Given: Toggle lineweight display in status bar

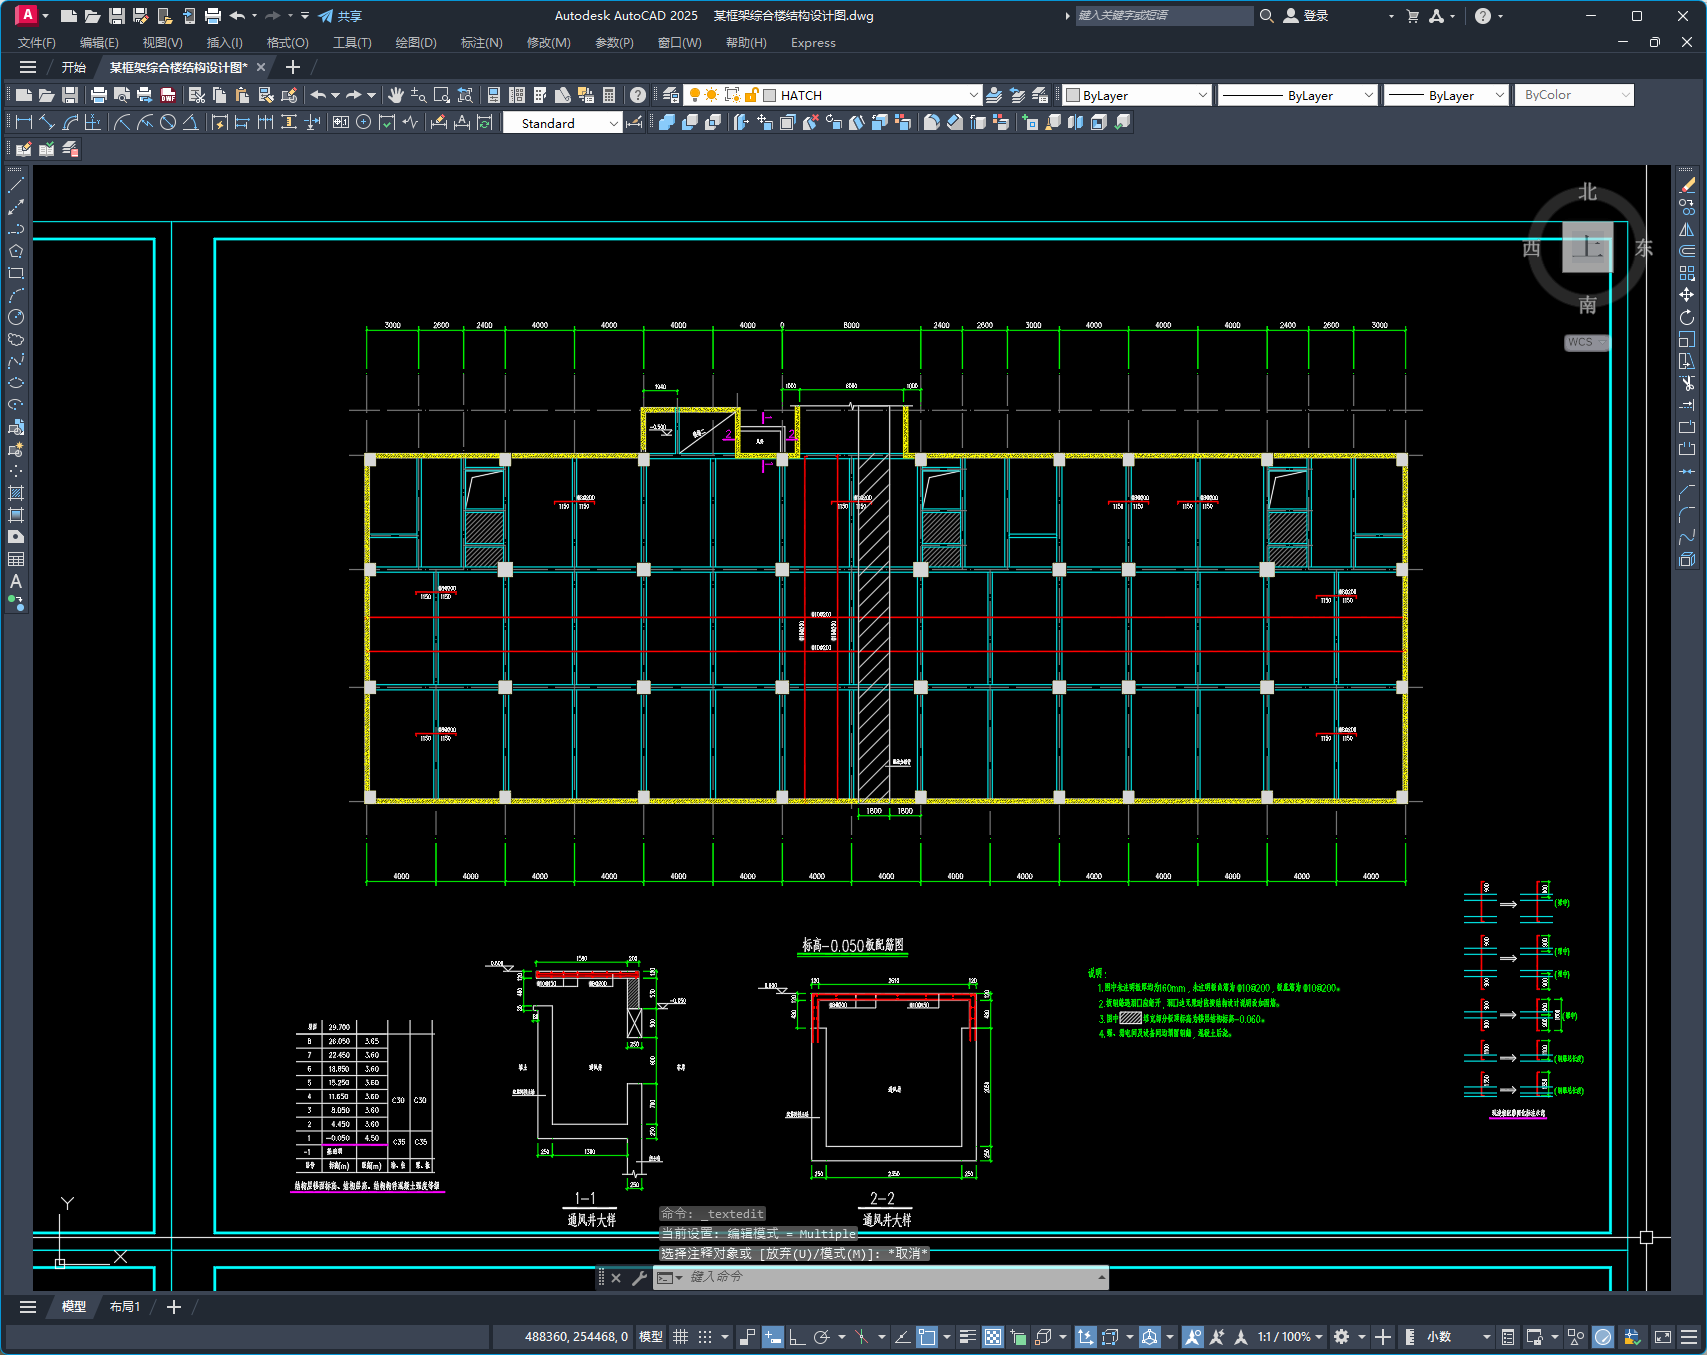Looking at the screenshot, I should tap(967, 1337).
